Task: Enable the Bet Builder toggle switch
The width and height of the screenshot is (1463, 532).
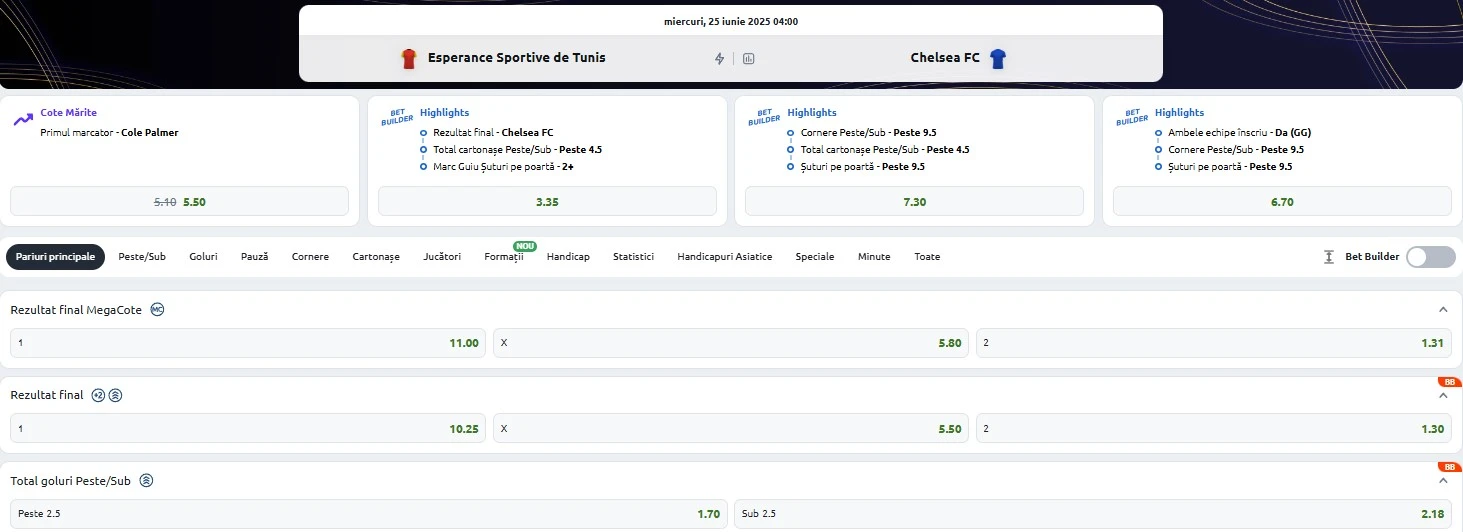Action: point(1430,257)
